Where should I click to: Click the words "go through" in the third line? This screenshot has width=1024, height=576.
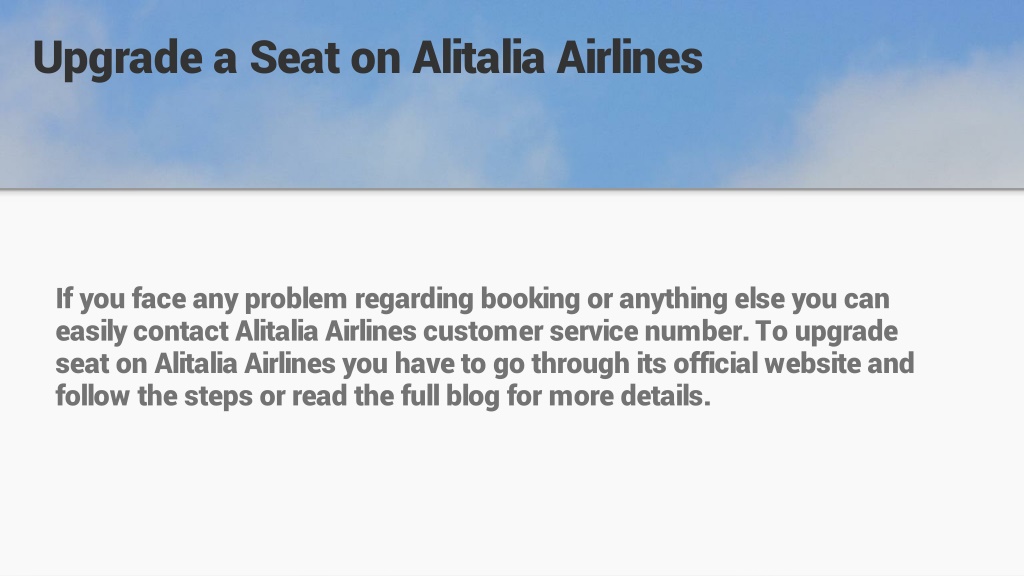pyautogui.click(x=561, y=364)
